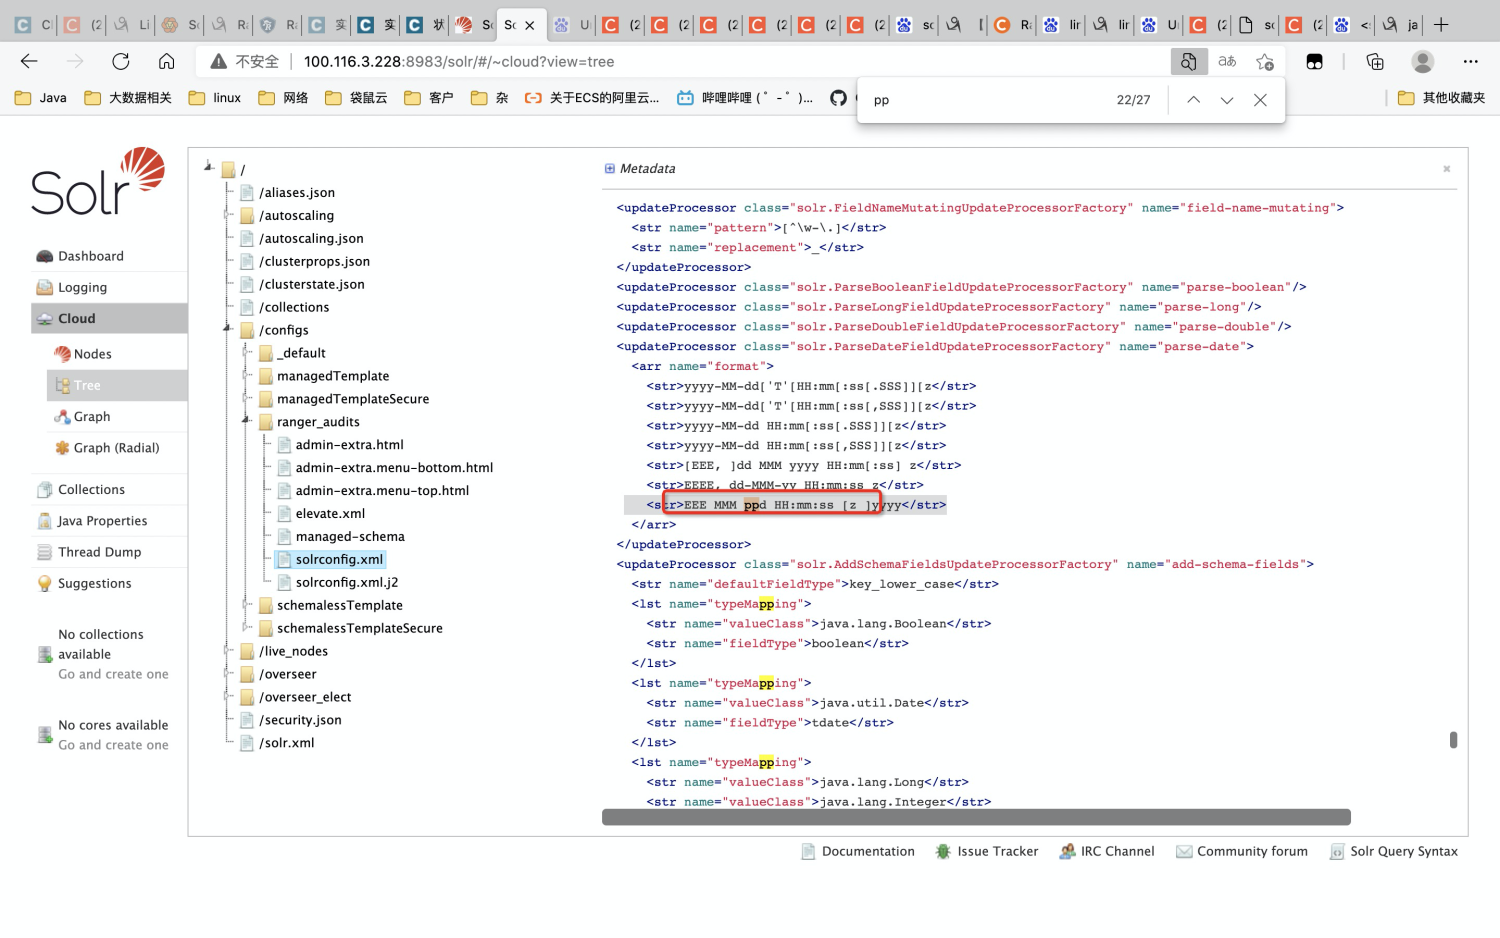Open elevate.xml file
1500x938 pixels.
point(330,513)
